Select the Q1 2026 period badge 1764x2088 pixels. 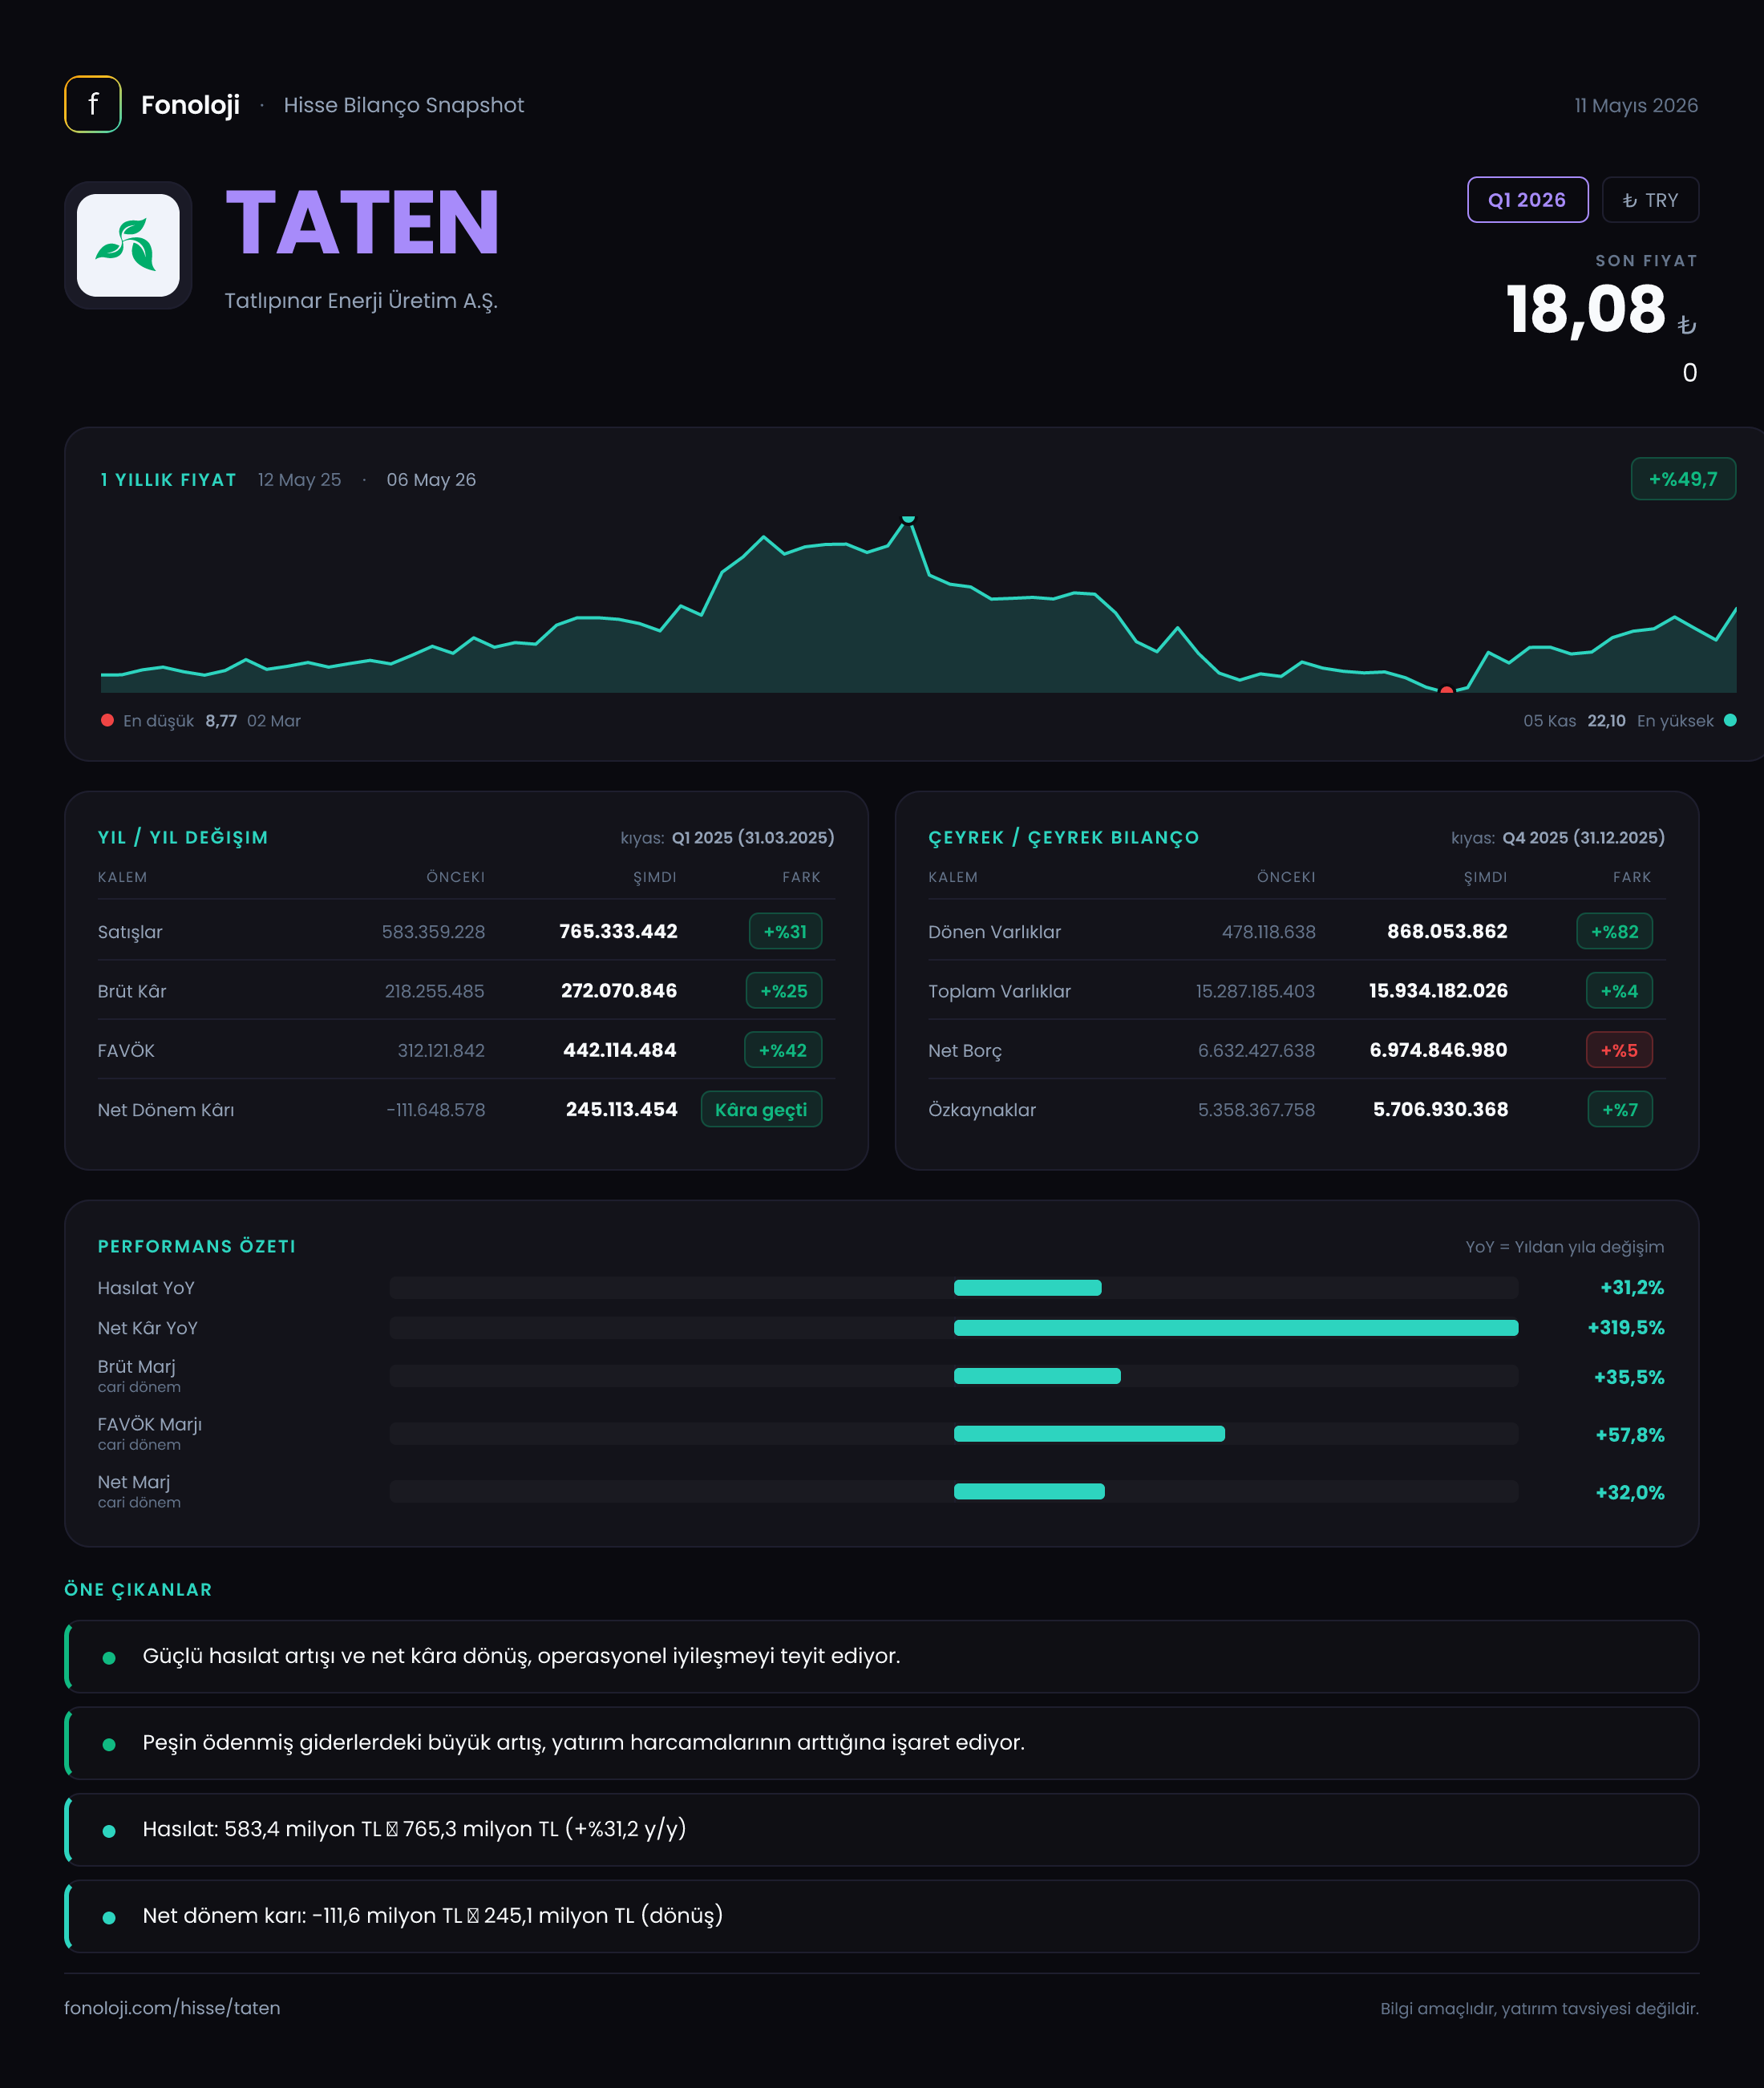[x=1527, y=200]
